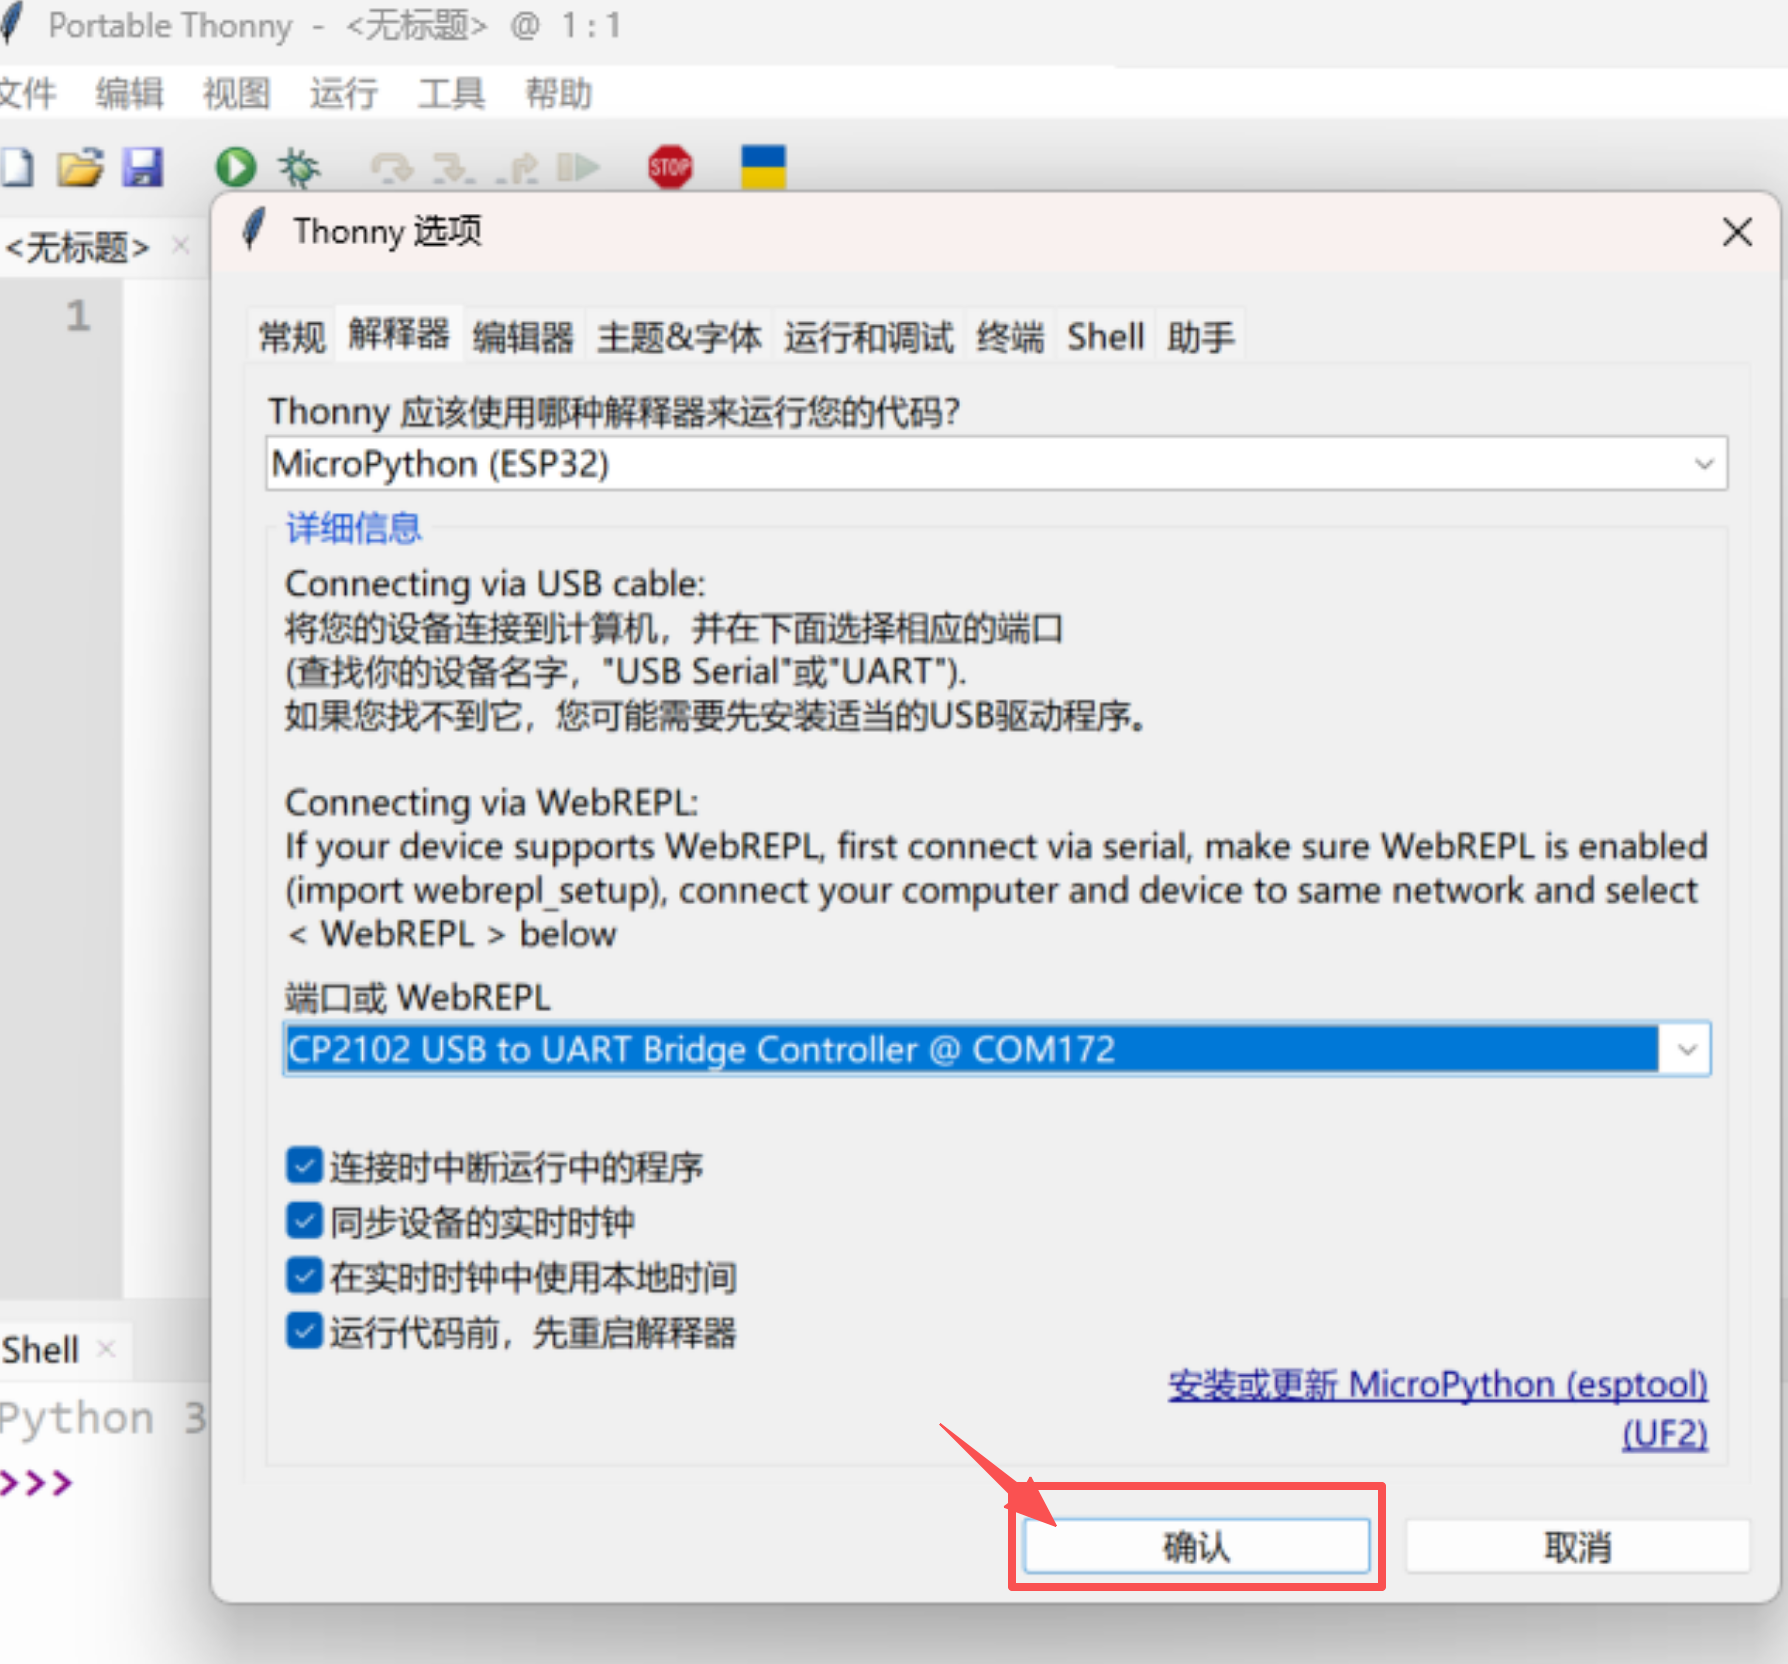The height and width of the screenshot is (1664, 1788).
Task: Open the 运行 menu
Action: click(x=343, y=94)
